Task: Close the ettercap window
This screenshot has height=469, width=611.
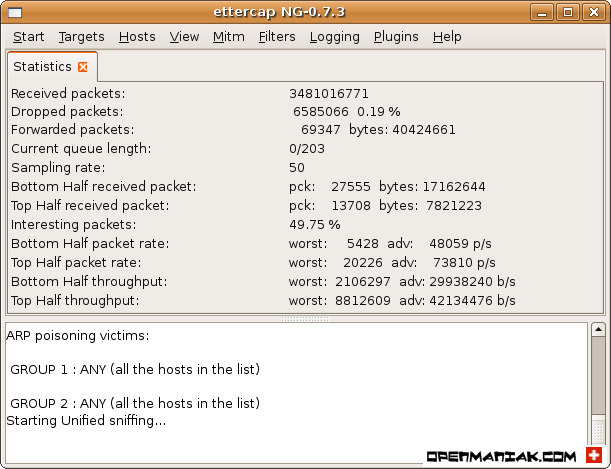Action: [593, 12]
